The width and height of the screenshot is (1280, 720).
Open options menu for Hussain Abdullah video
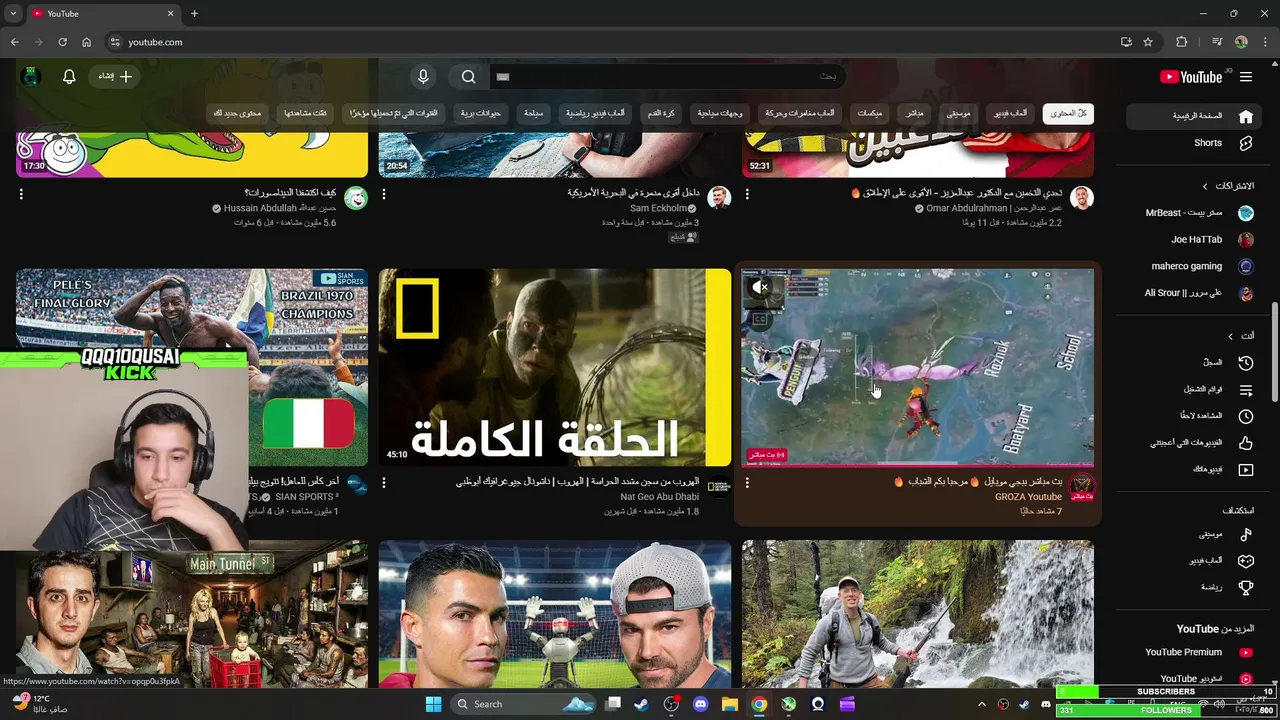21,194
